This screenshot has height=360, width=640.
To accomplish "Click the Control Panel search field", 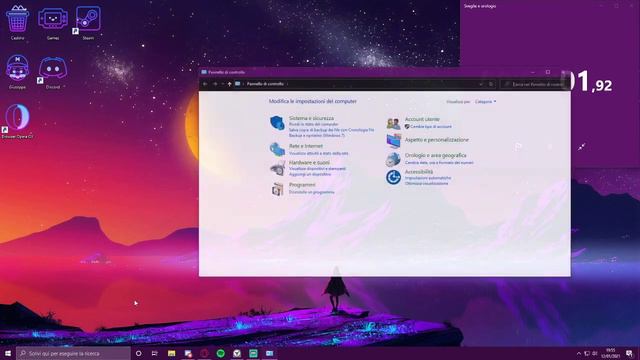I will tap(534, 84).
